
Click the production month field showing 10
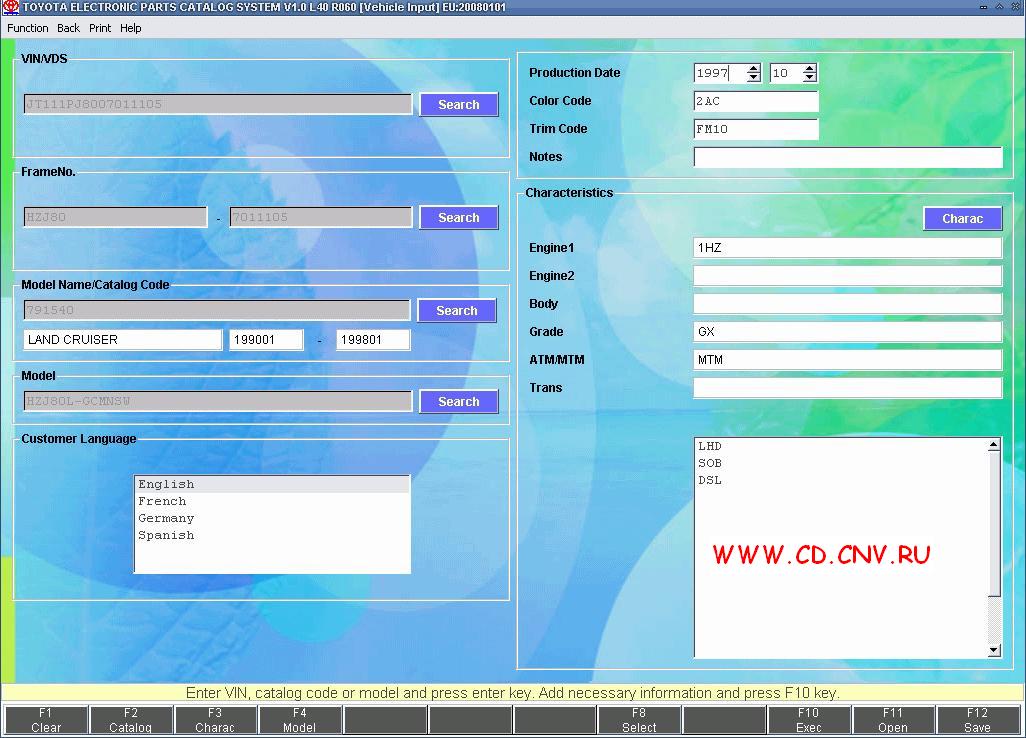pyautogui.click(x=787, y=73)
